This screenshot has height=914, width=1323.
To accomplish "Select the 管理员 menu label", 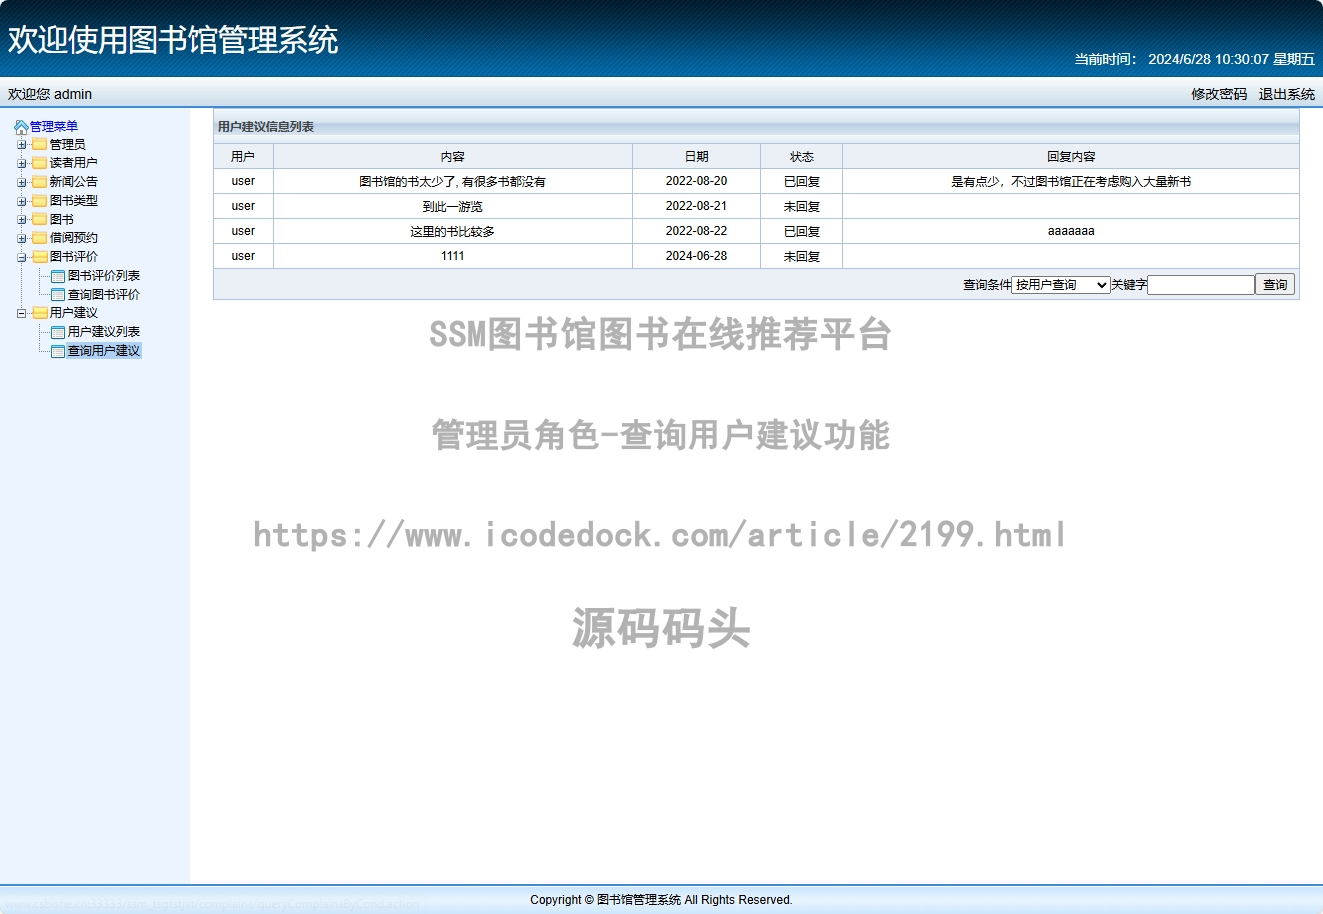I will coord(68,145).
